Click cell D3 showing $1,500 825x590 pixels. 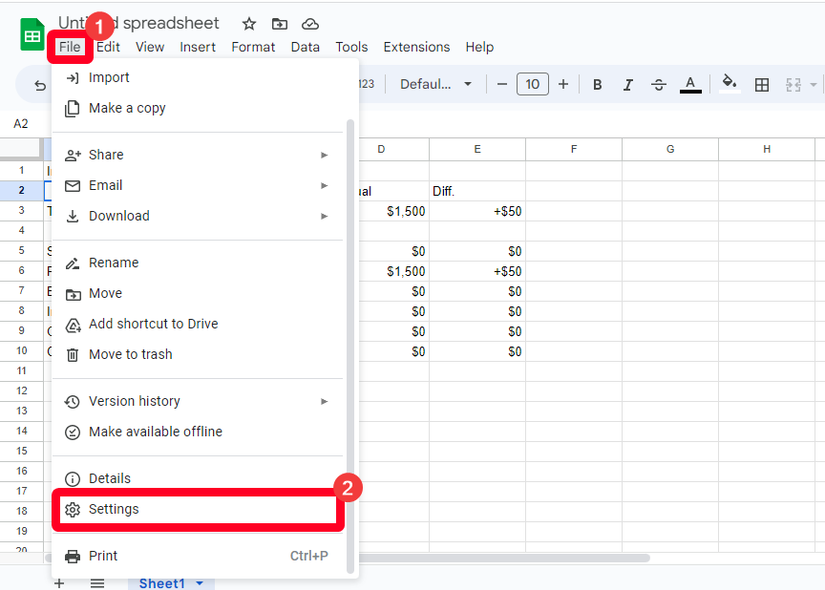[x=394, y=211]
